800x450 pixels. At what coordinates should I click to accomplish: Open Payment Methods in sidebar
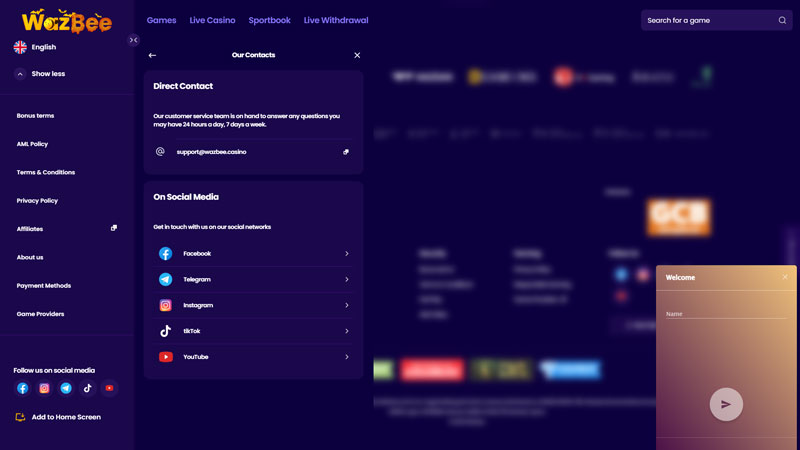[x=43, y=286]
